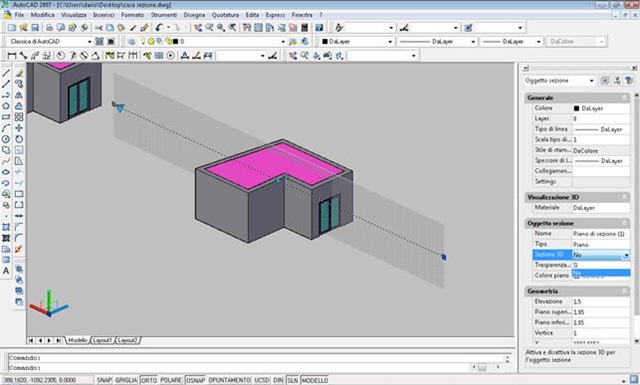
Task: Select the Ellipse draw tool
Action: tap(6, 172)
